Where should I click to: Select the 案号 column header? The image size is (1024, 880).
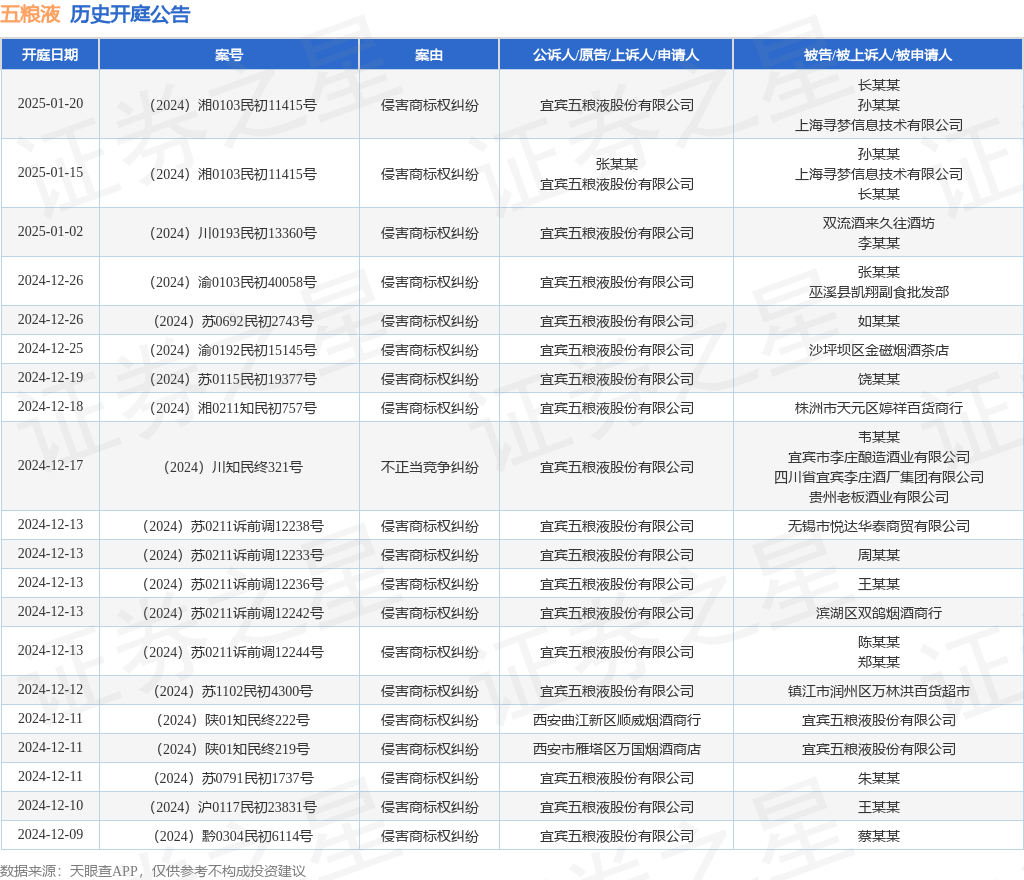click(229, 55)
